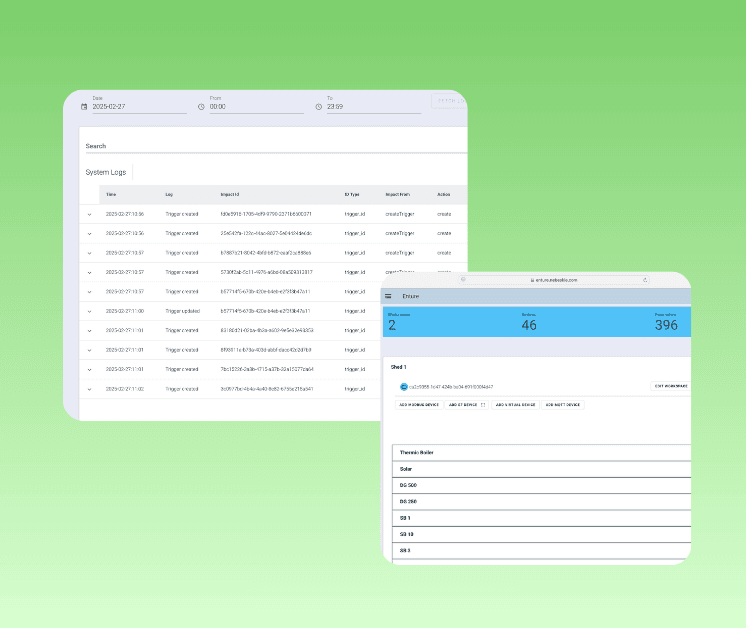
Task: Click into the Search field
Action: click(x=270, y=146)
